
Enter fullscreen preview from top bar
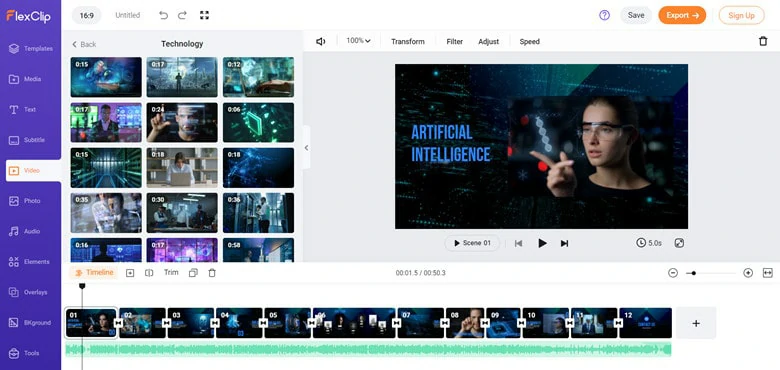point(204,15)
